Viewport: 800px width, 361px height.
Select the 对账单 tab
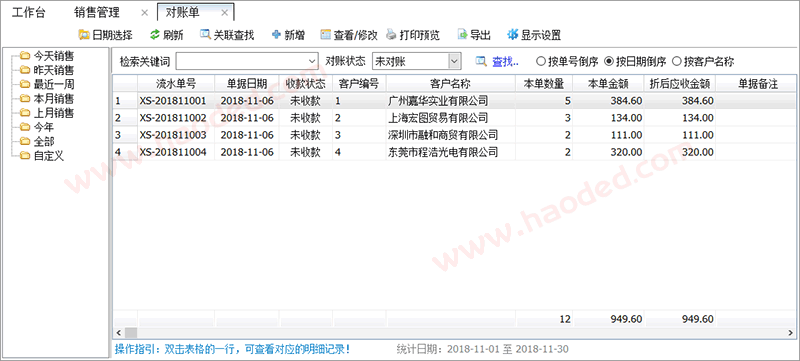point(183,13)
